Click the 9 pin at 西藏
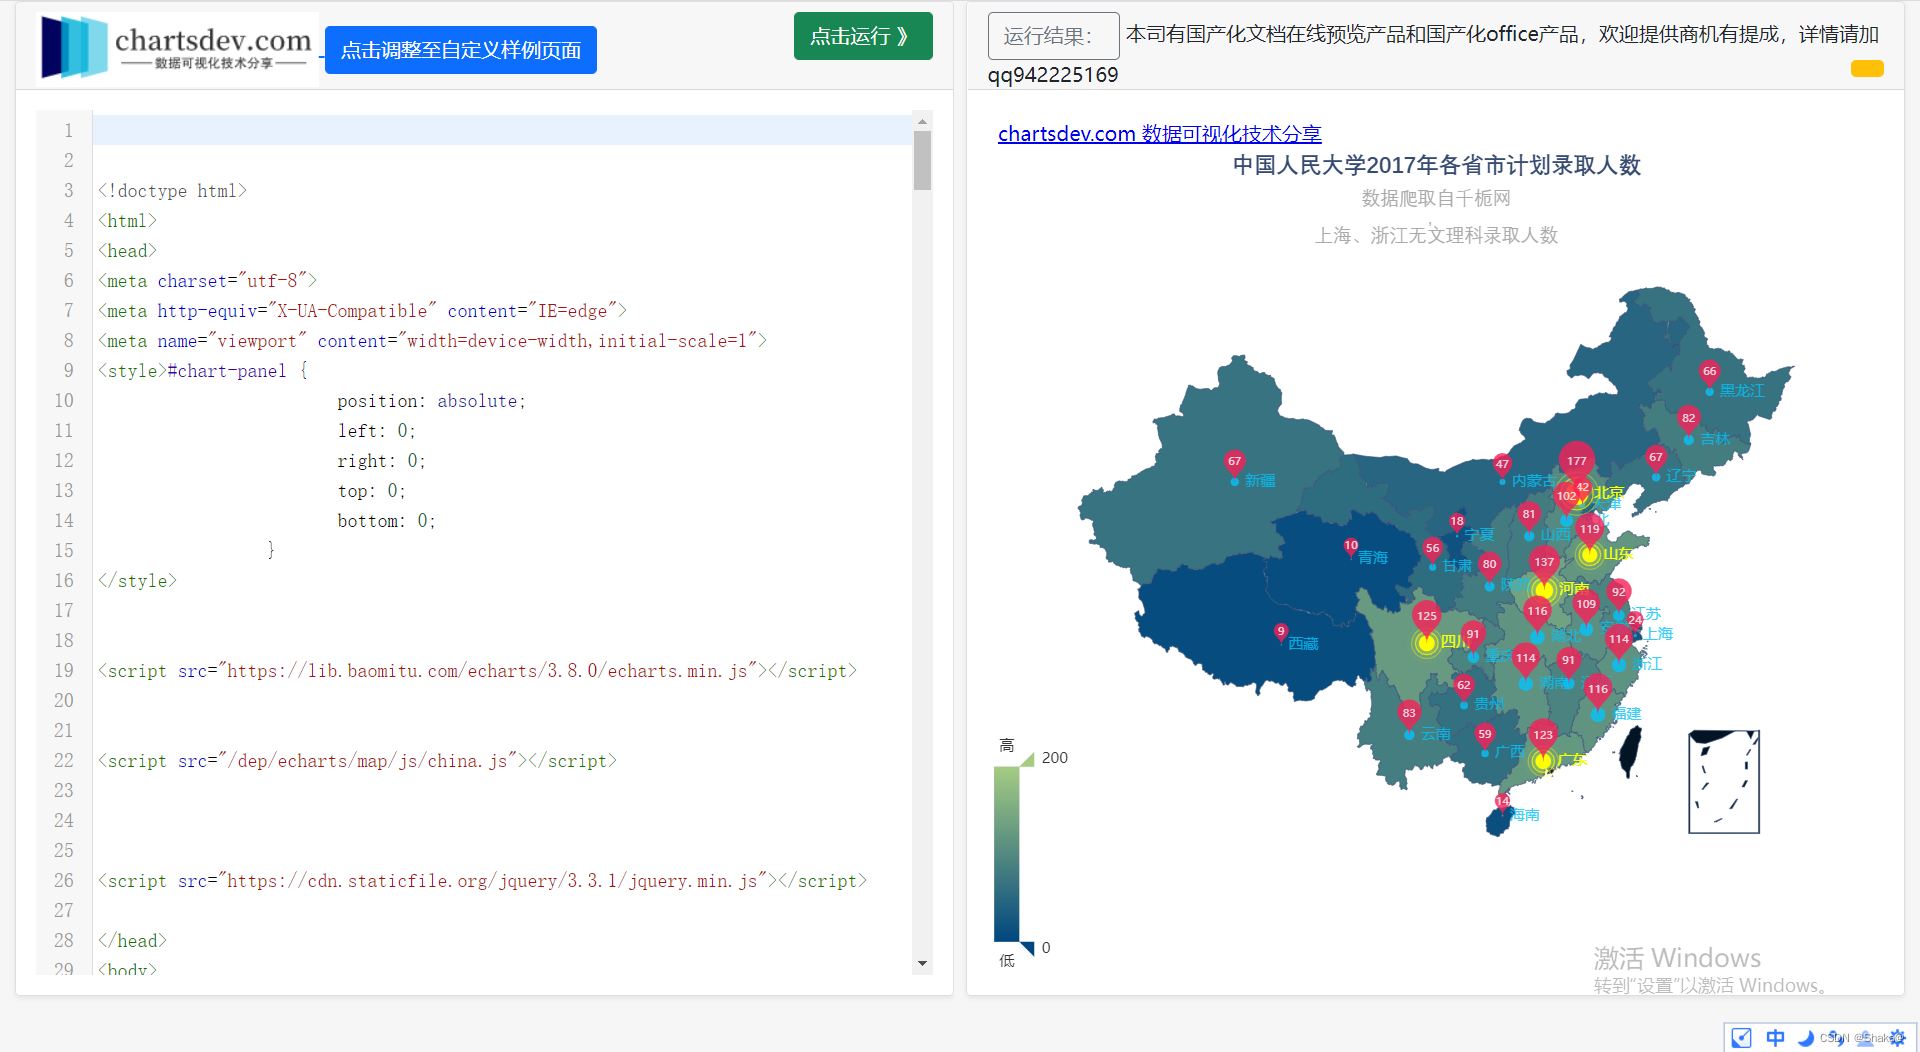The width and height of the screenshot is (1920, 1052). coord(1281,632)
